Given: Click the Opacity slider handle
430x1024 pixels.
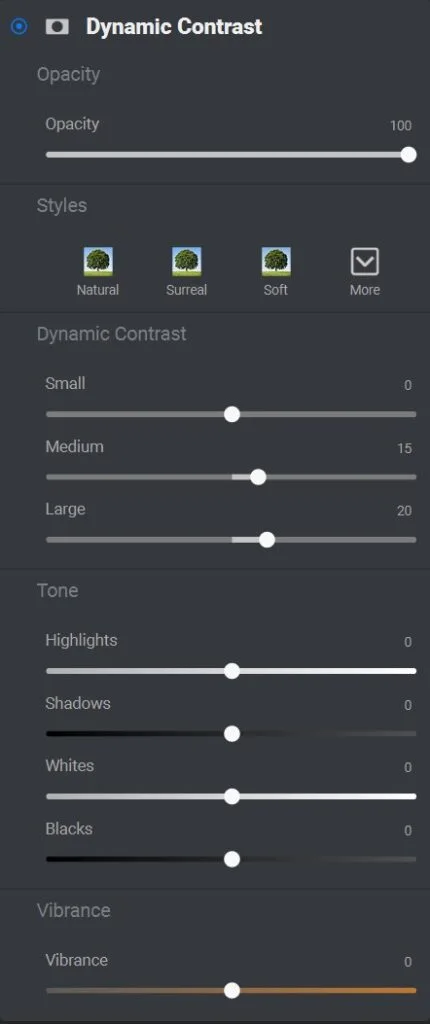Looking at the screenshot, I should (408, 155).
